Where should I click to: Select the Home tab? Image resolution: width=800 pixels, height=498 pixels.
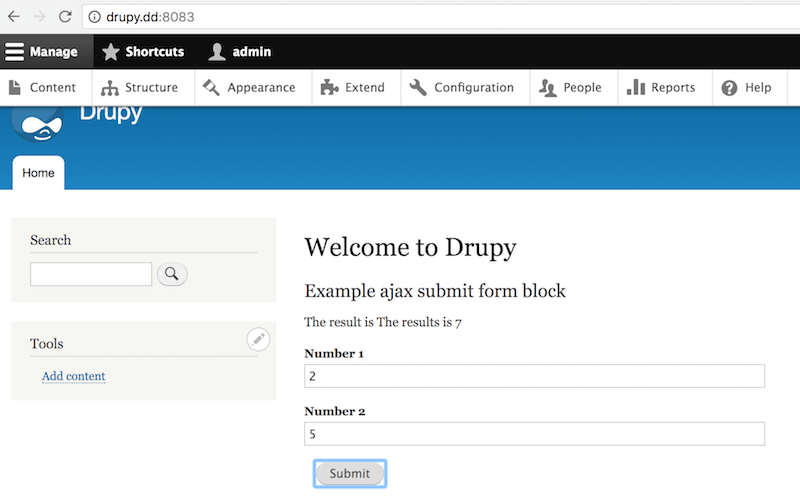38,173
